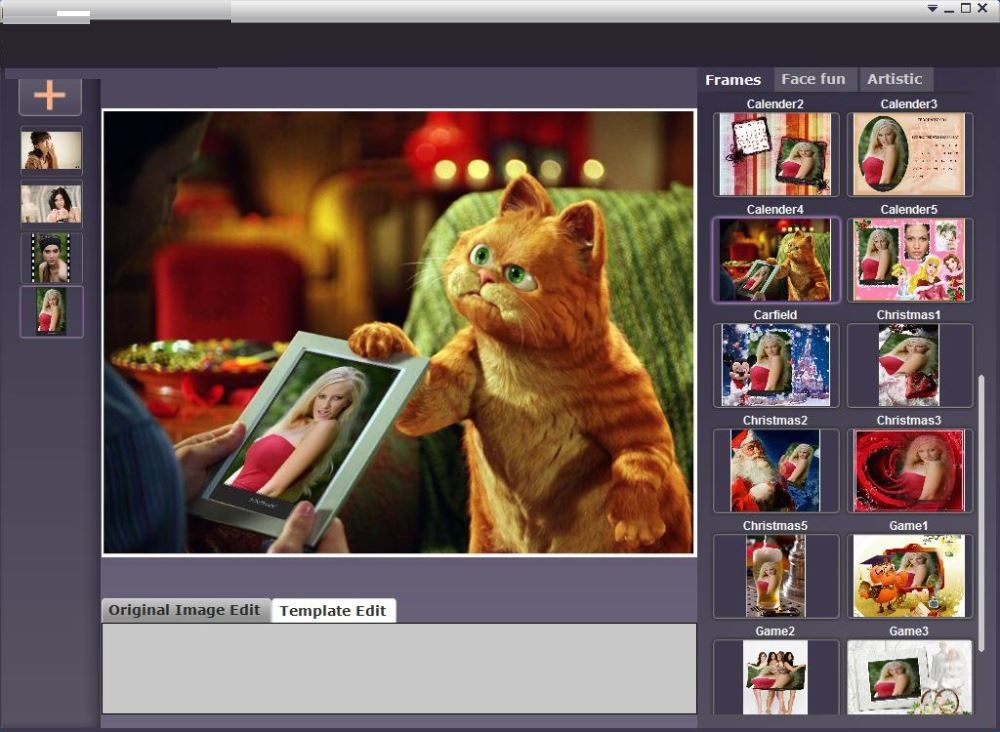Apply the Carfield frame template

pyautogui.click(x=776, y=365)
